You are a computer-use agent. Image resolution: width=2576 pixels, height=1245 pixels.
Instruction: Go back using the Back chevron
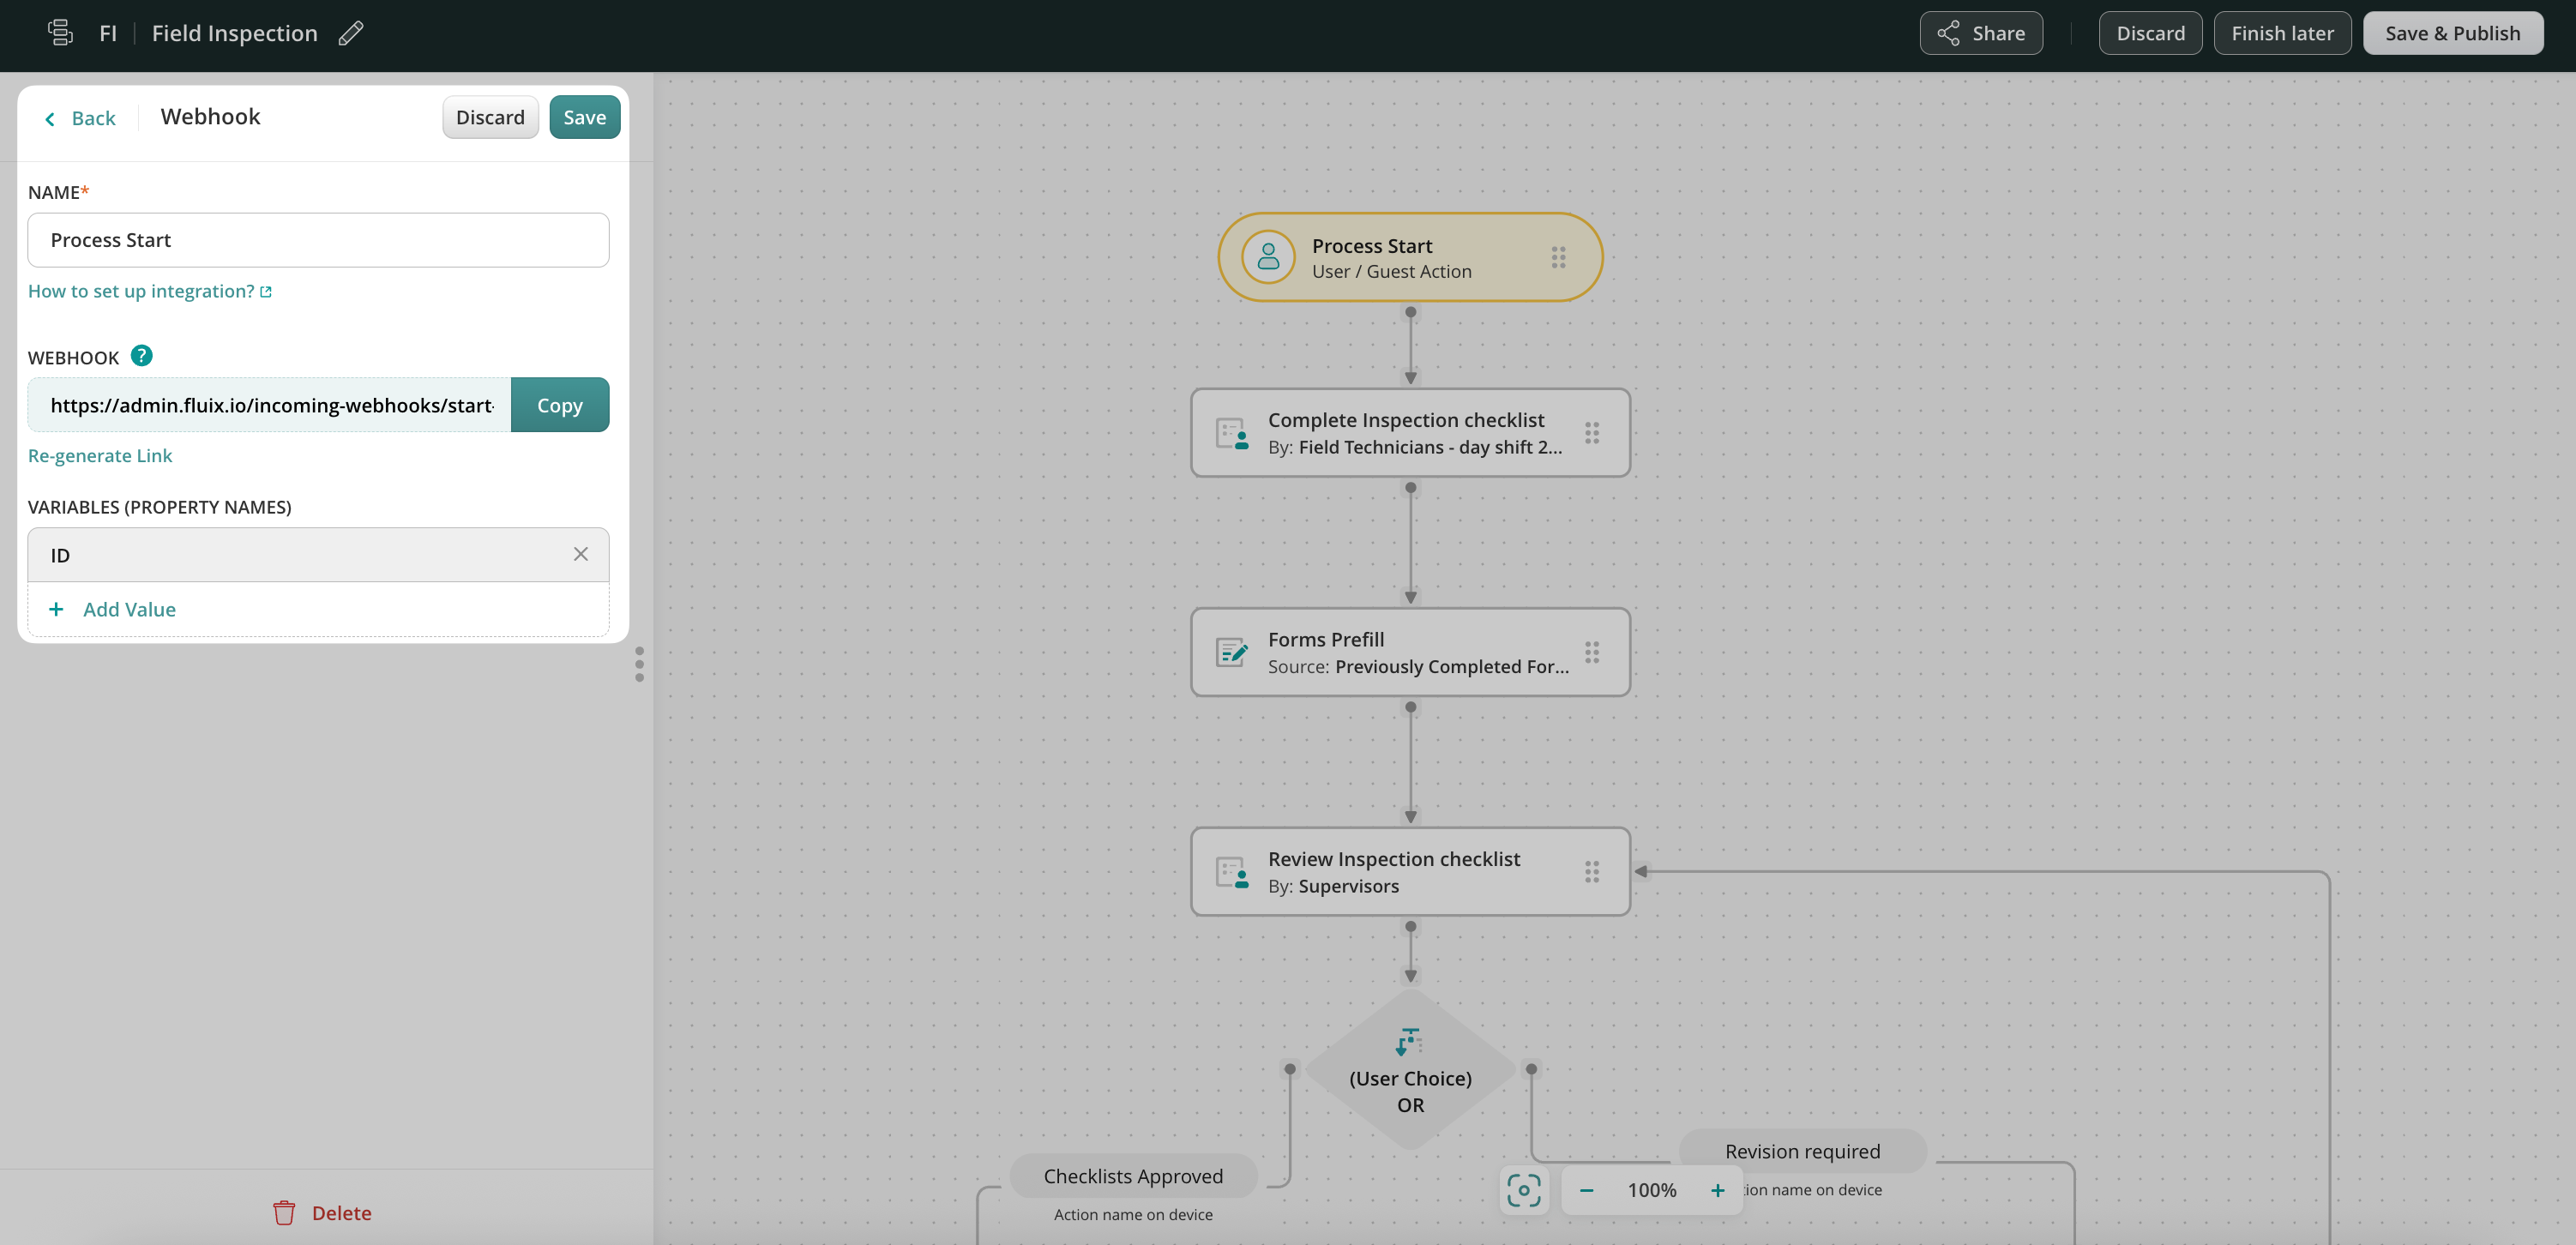point(80,118)
